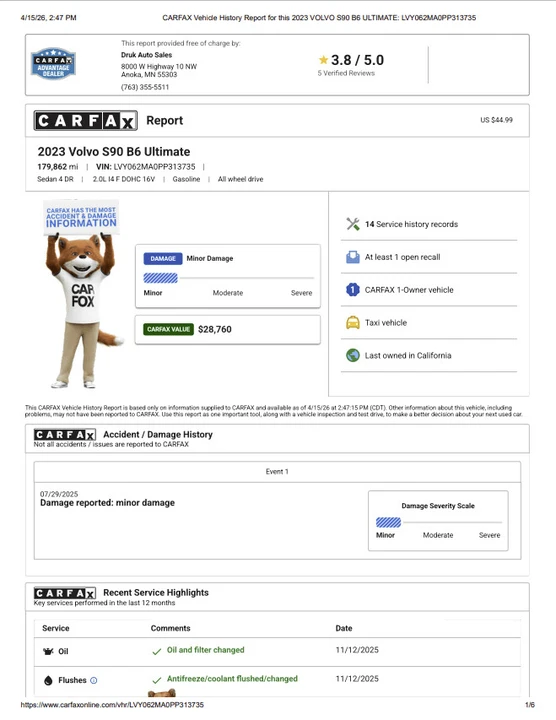The width and height of the screenshot is (556, 720).
Task: Click the CARFAX Report logo
Action: [85, 121]
